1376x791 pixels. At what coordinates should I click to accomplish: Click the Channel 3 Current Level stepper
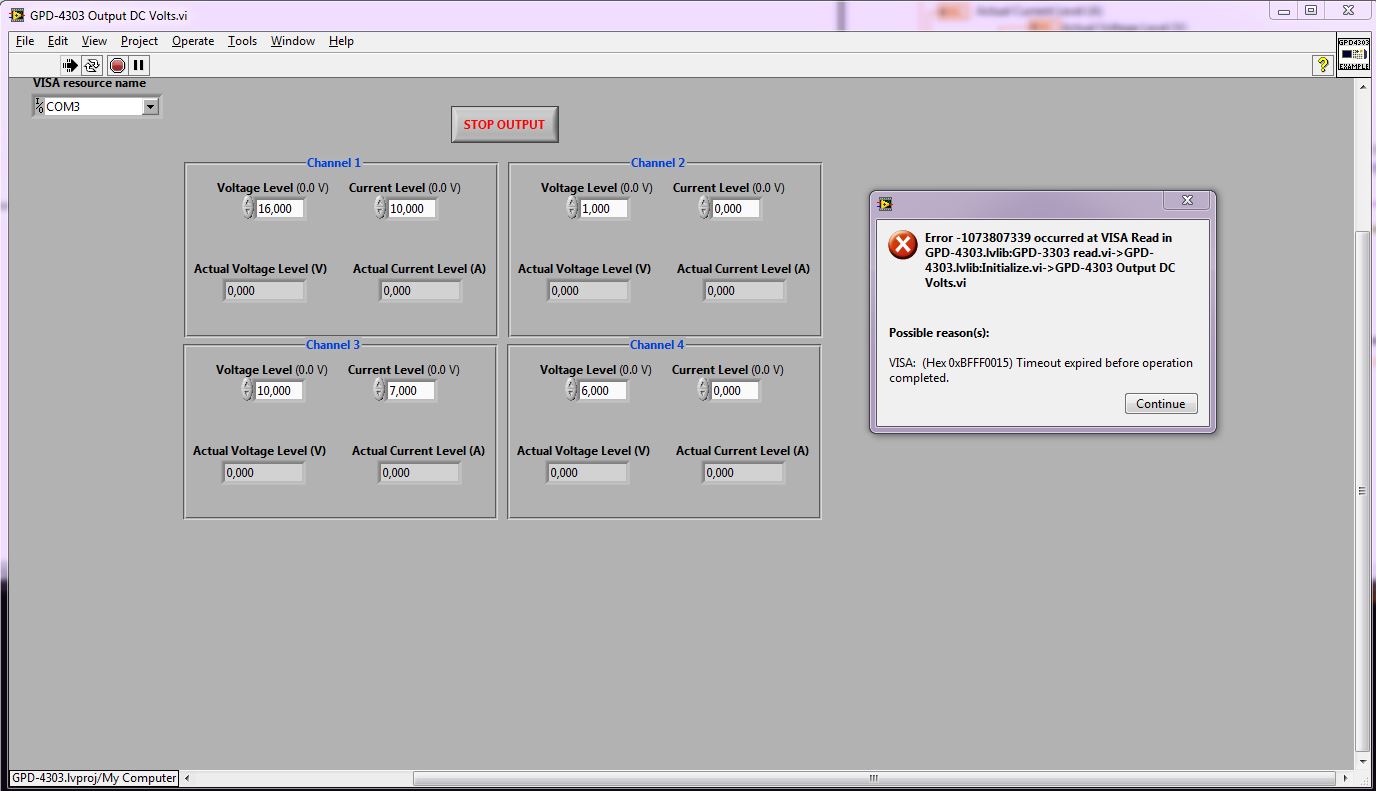pyautogui.click(x=379, y=390)
